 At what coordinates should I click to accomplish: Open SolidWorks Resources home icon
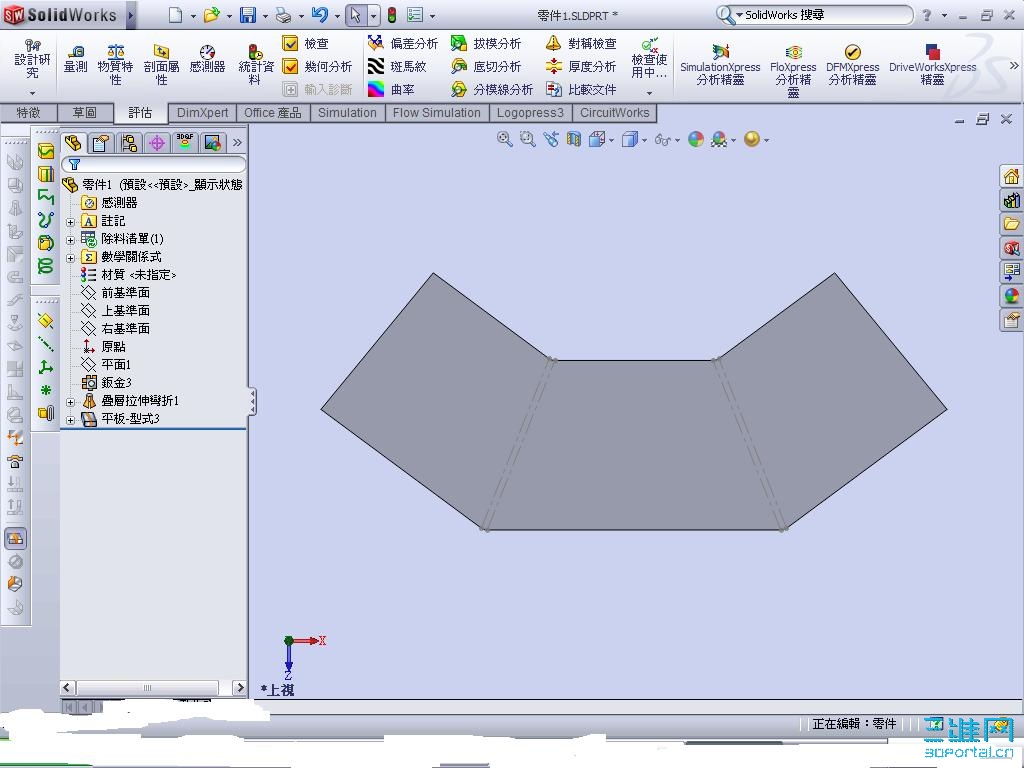tap(1011, 176)
